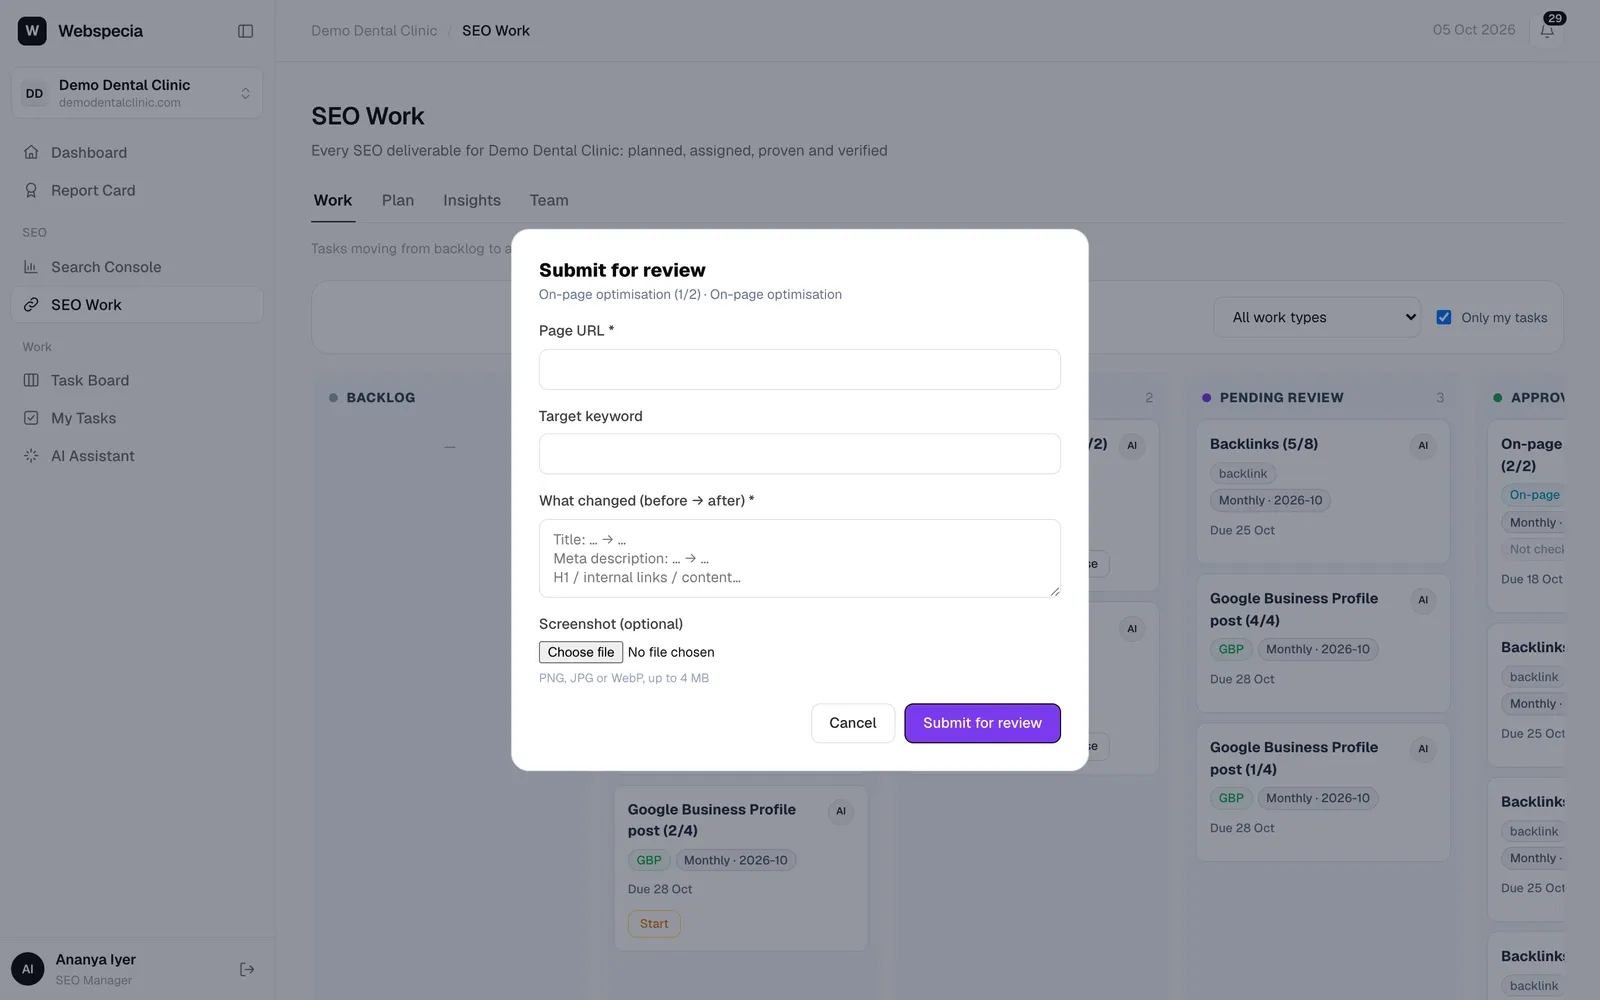
Task: Click the Dashboard home icon
Action: coord(31,153)
